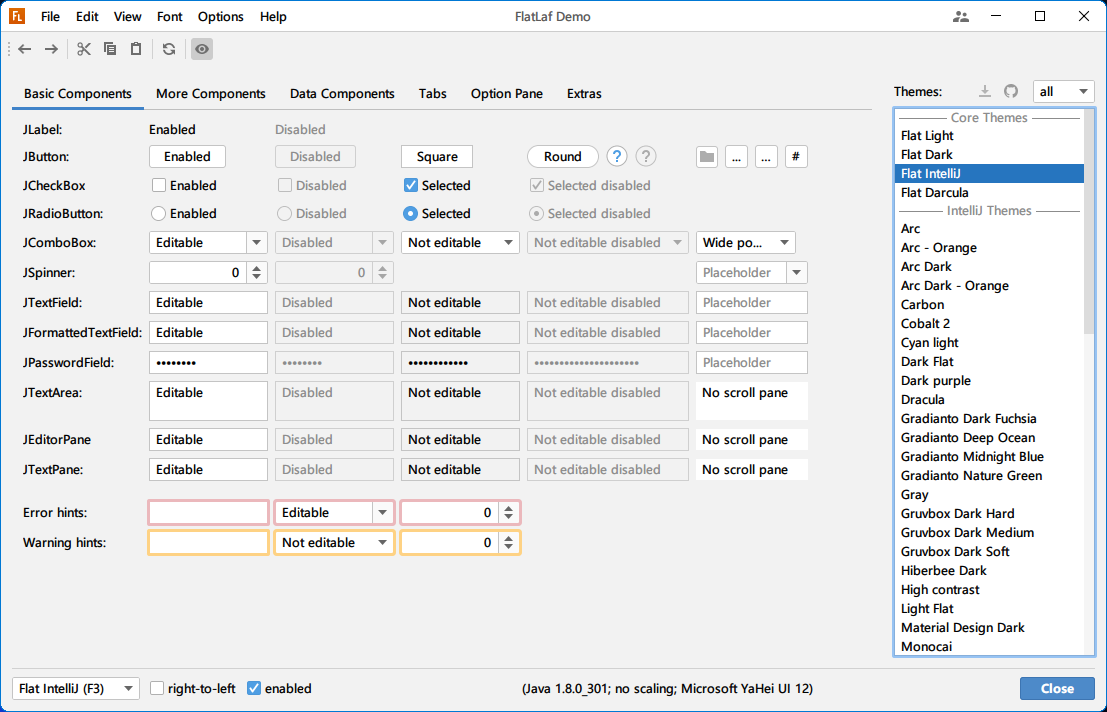Open the Editable JComboBox dropdown arrow

(257, 243)
